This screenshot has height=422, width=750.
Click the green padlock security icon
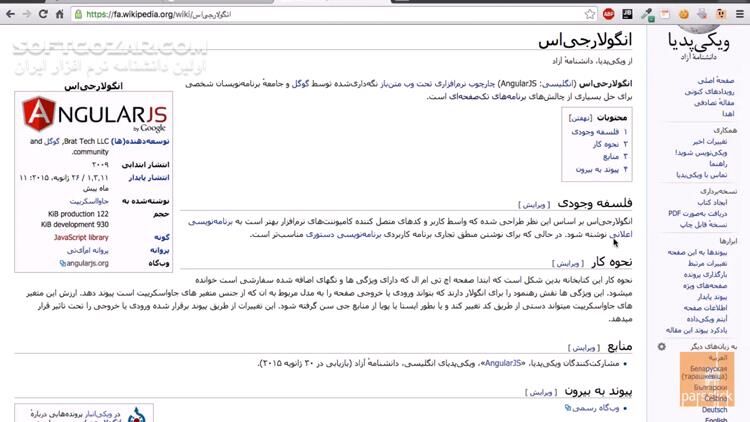78,14
